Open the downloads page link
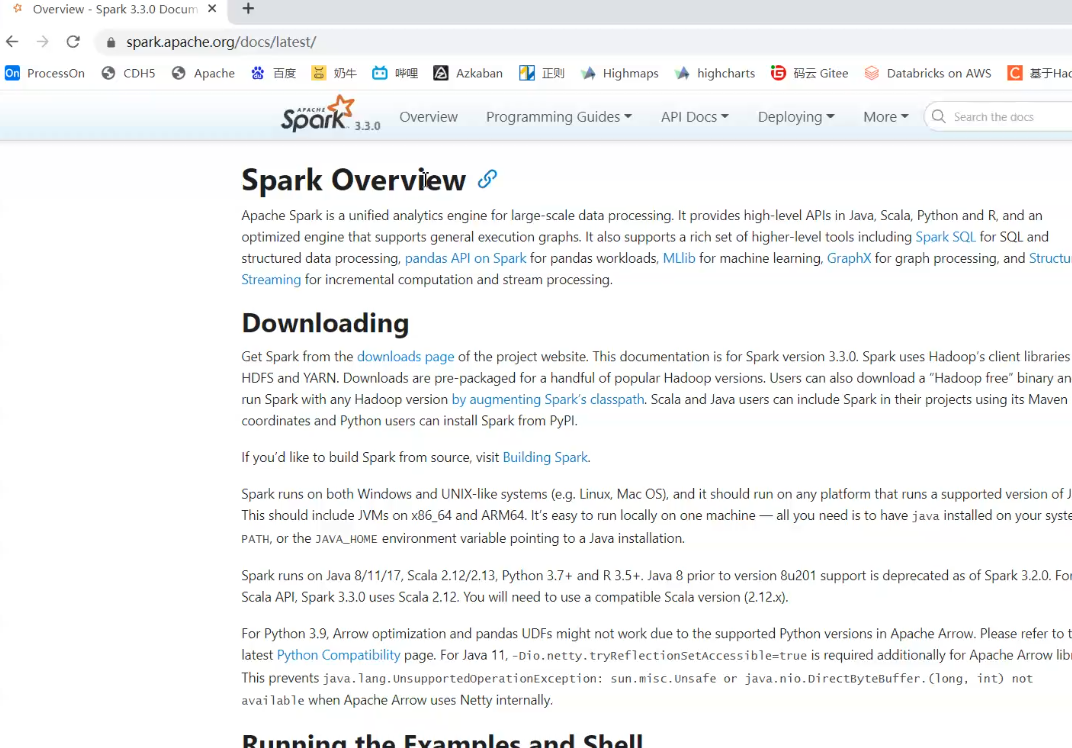1072x748 pixels. coord(405,356)
